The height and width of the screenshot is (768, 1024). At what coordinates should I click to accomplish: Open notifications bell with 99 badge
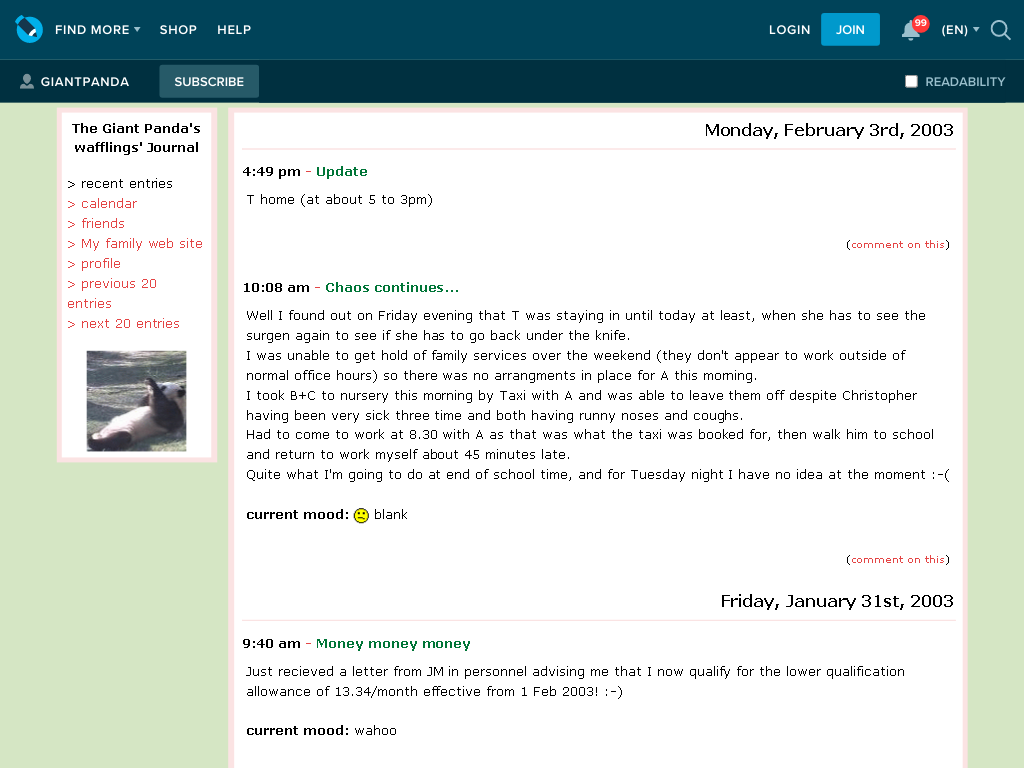click(913, 29)
